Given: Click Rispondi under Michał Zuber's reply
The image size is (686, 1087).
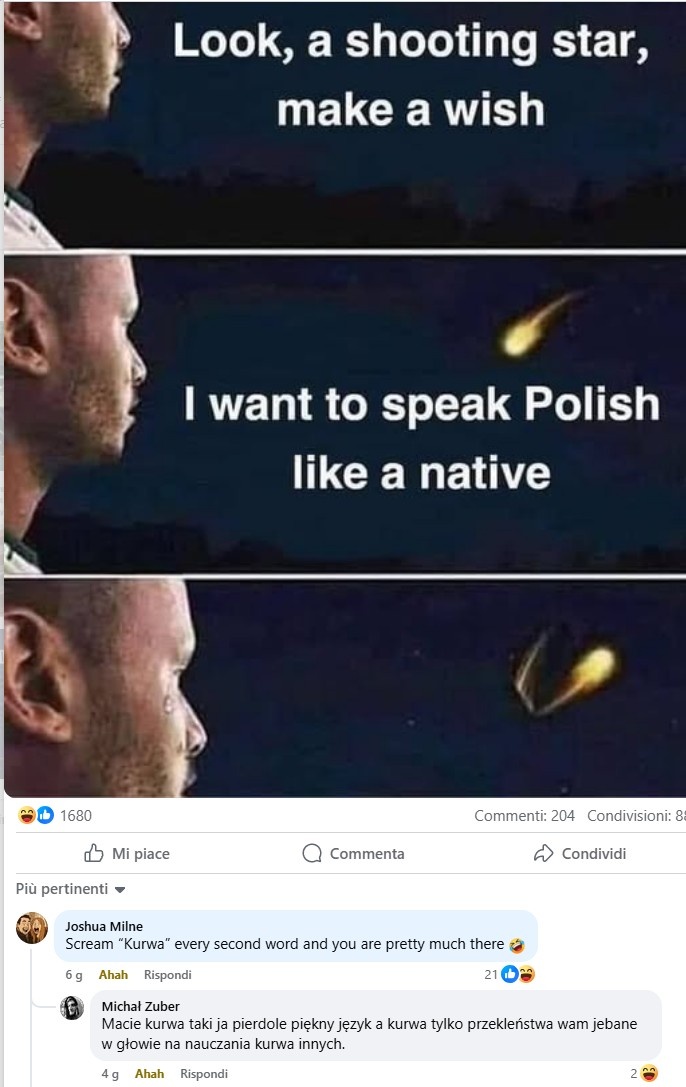Looking at the screenshot, I should [x=204, y=1074].
